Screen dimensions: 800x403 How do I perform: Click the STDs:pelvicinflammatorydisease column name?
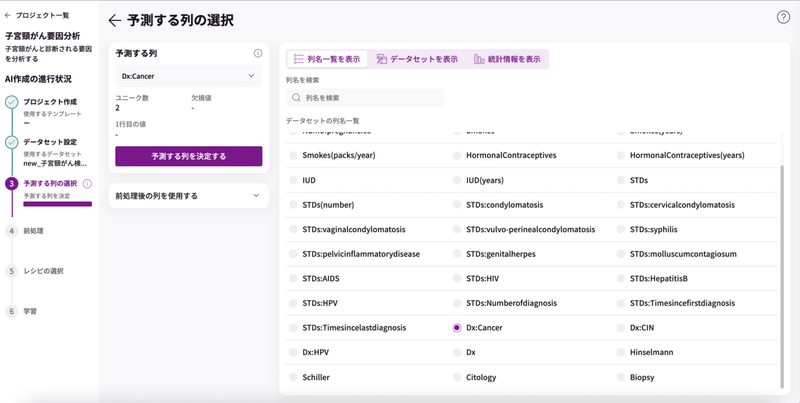click(361, 254)
